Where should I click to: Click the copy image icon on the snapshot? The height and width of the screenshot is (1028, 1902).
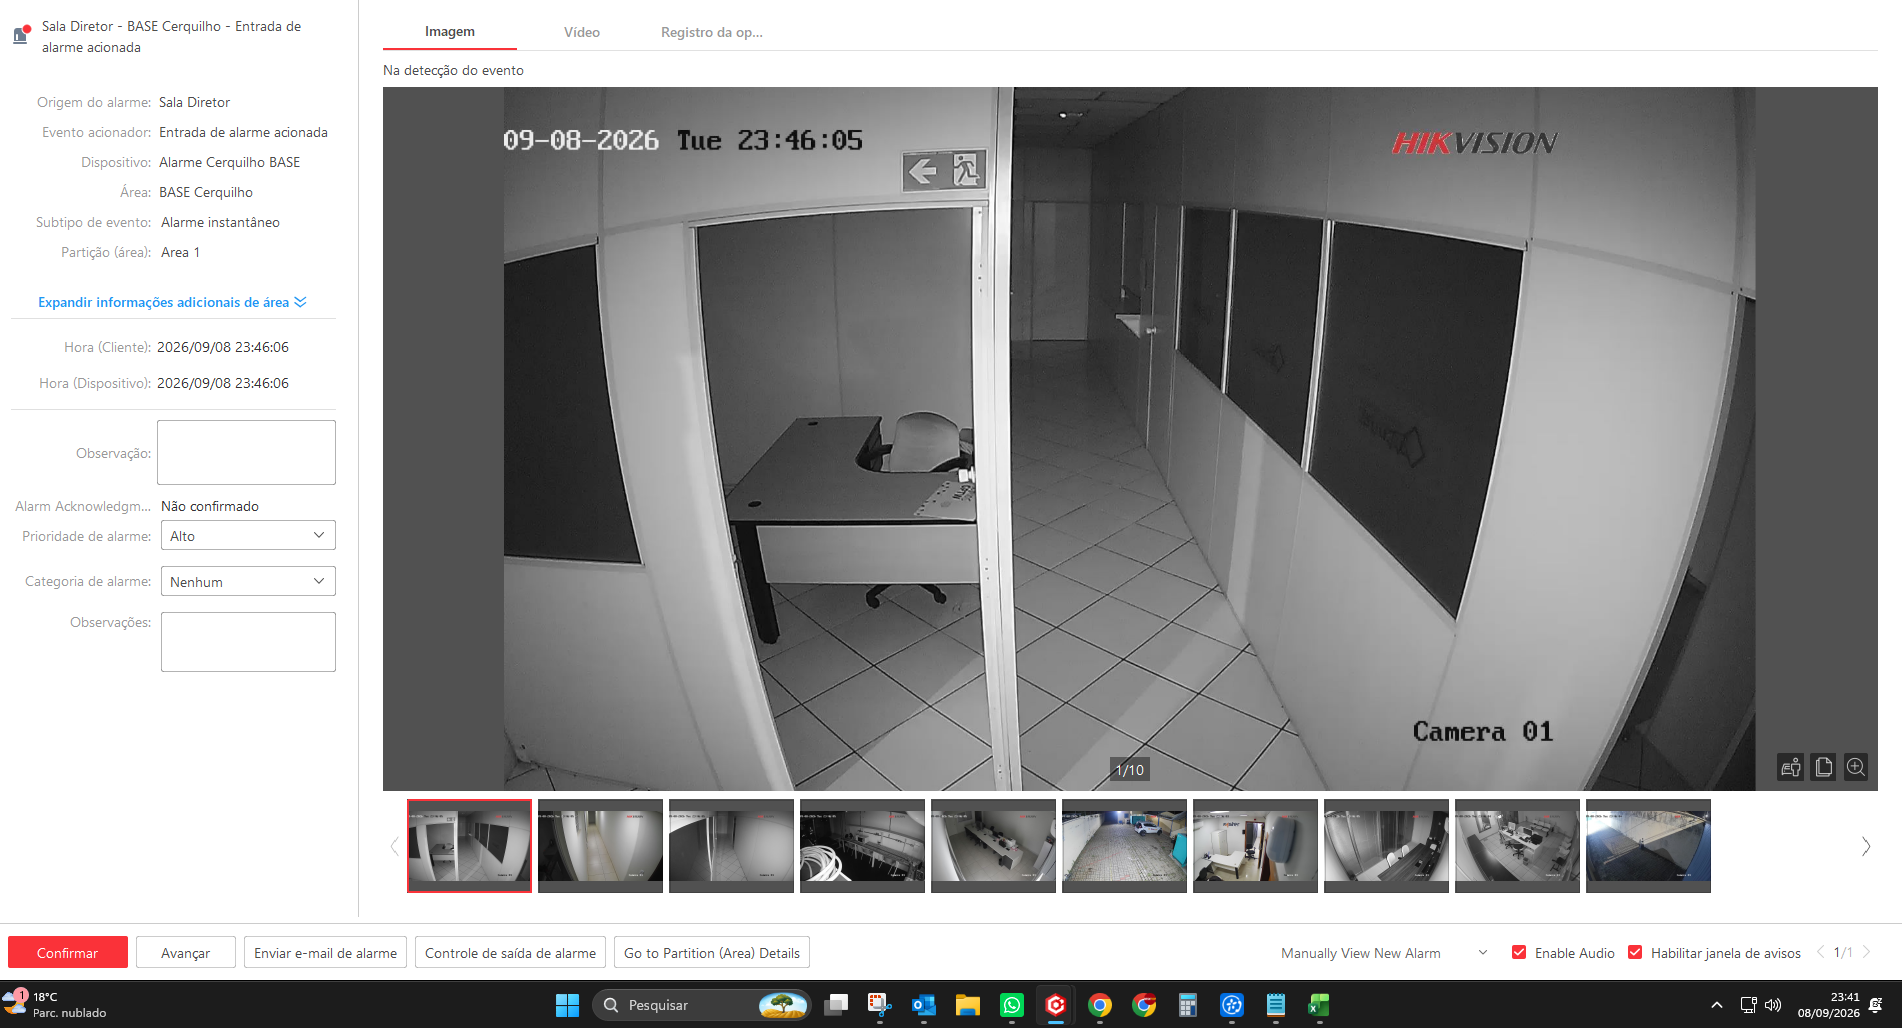1823,767
